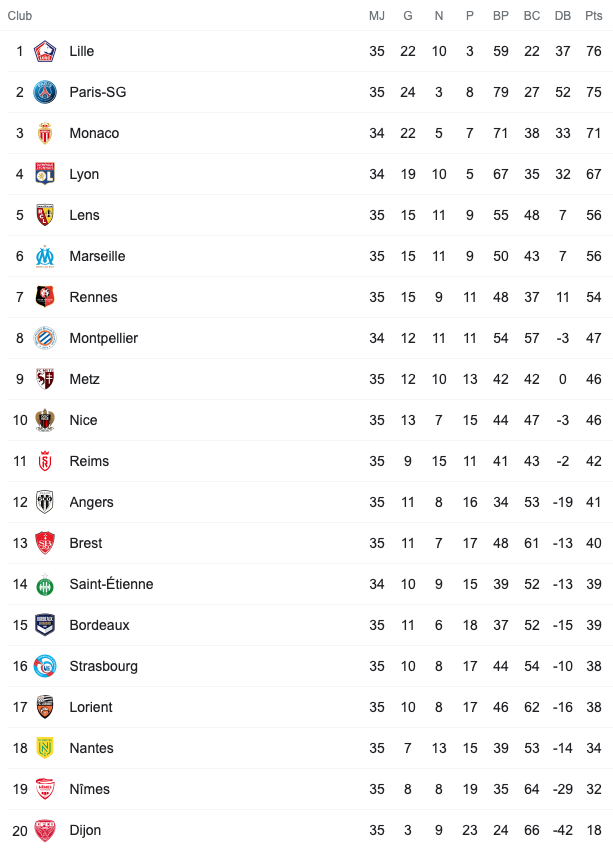
Task: Click the Paris-SG club logo
Action: tap(45, 92)
